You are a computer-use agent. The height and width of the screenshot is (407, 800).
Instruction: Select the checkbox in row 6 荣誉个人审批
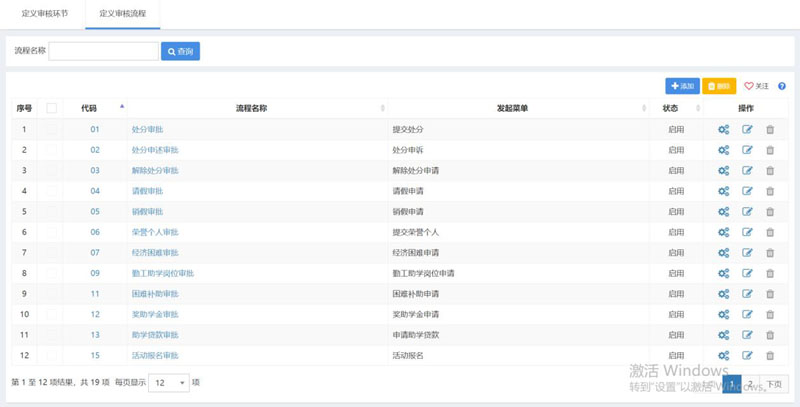tap(52, 232)
